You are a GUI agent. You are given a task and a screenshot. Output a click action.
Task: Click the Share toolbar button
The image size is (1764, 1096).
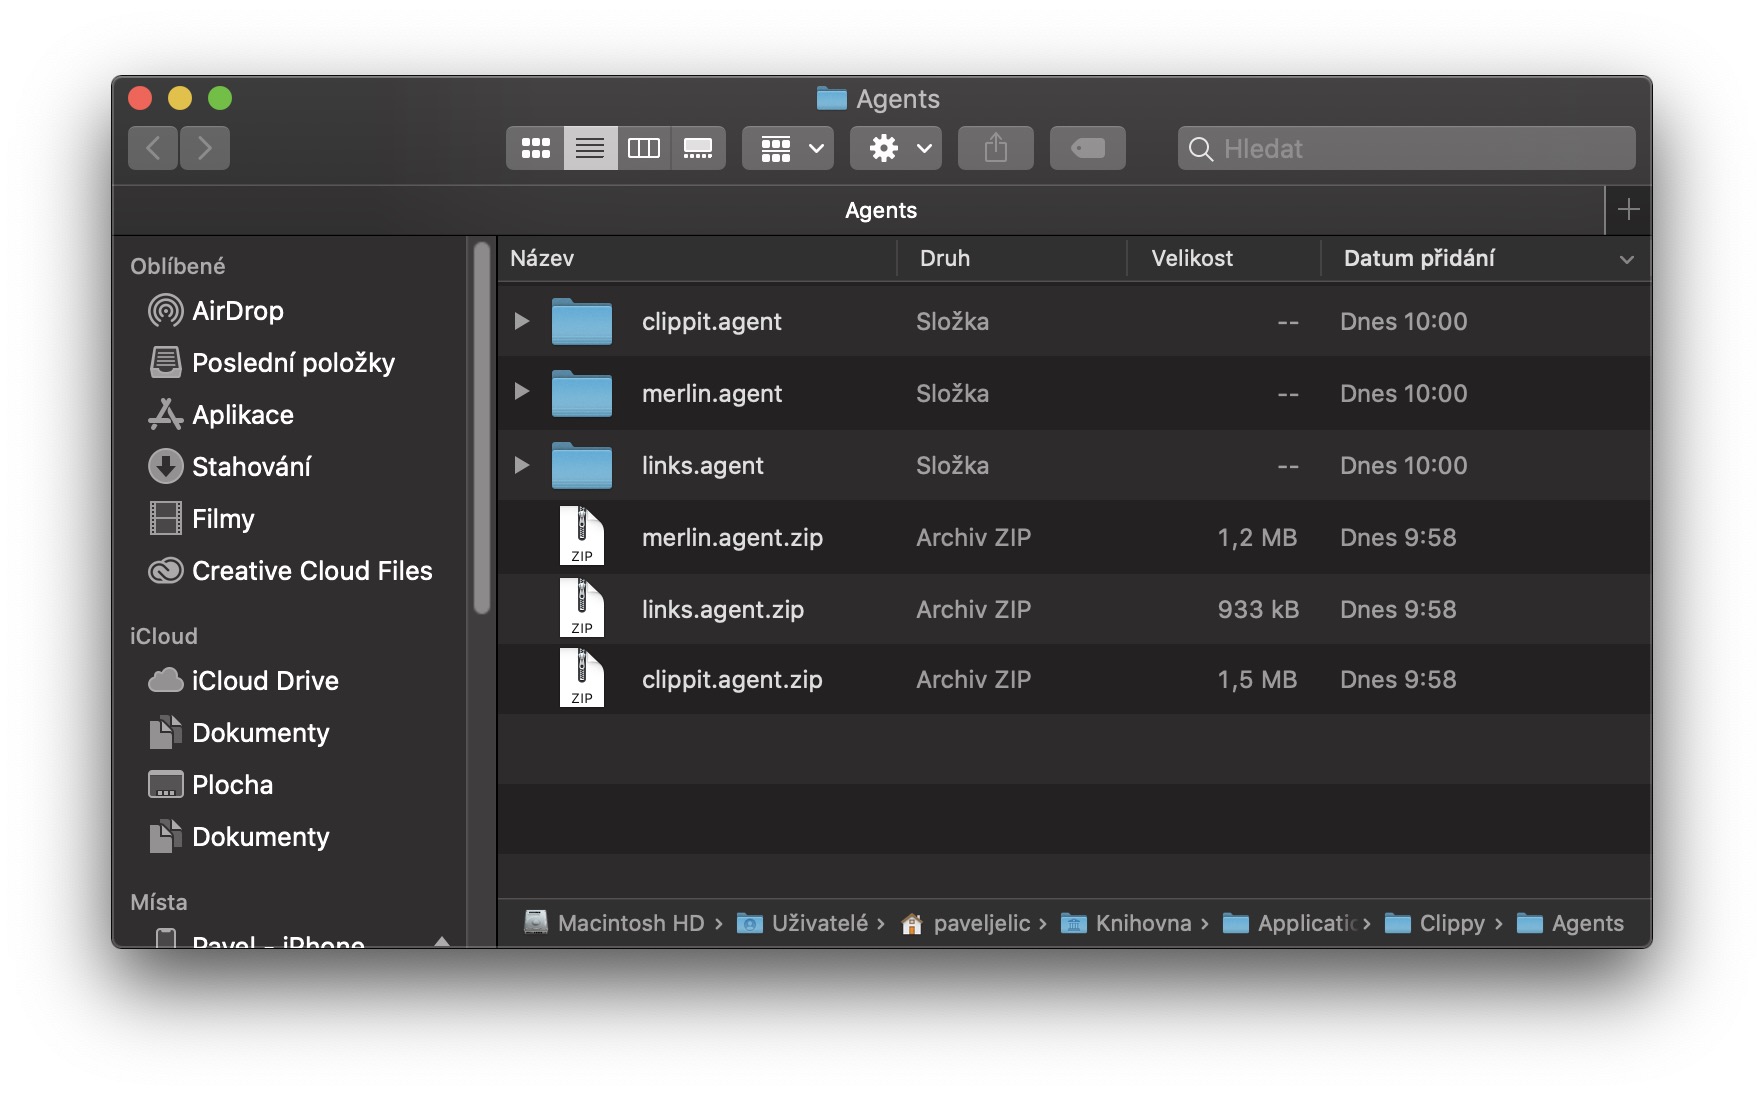(995, 148)
